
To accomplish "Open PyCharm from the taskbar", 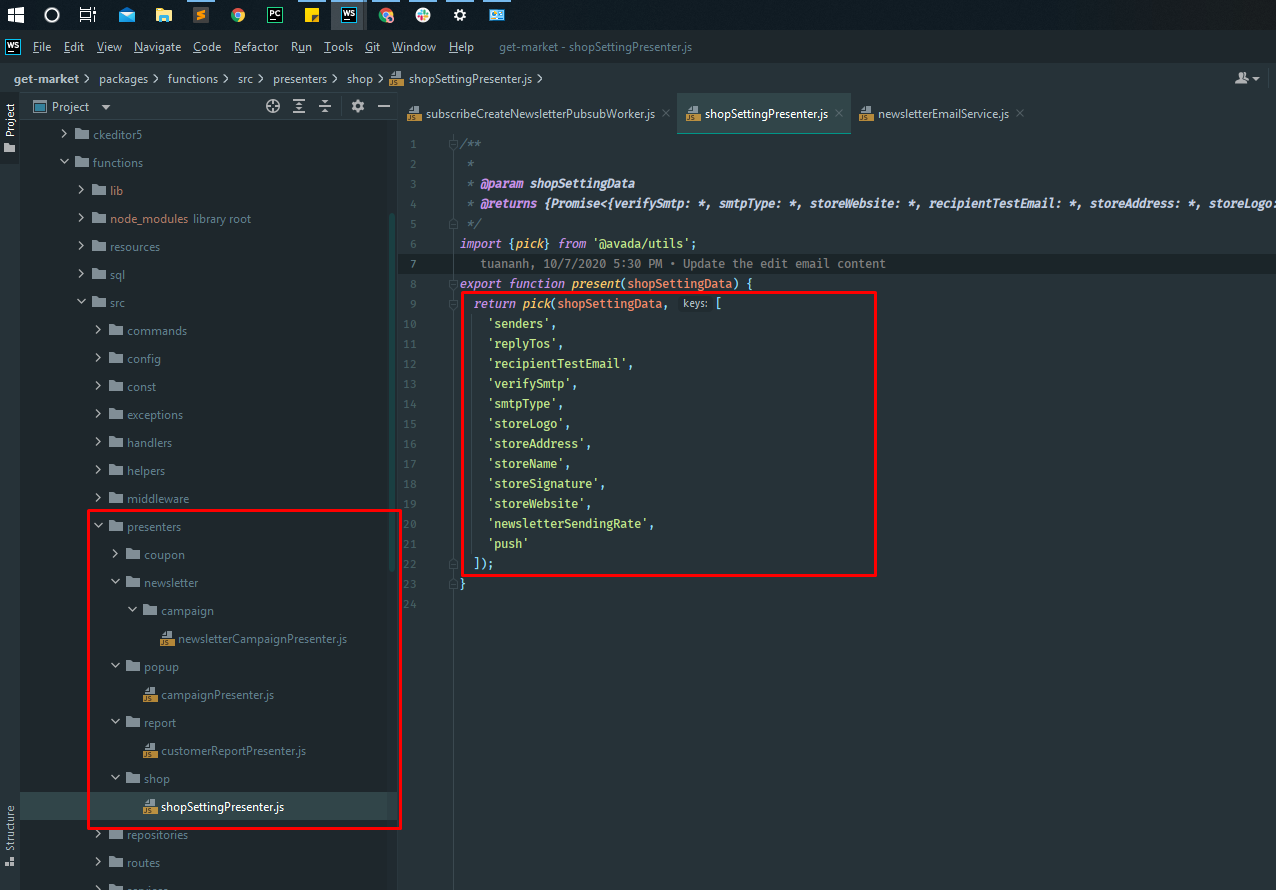I will (x=274, y=15).
